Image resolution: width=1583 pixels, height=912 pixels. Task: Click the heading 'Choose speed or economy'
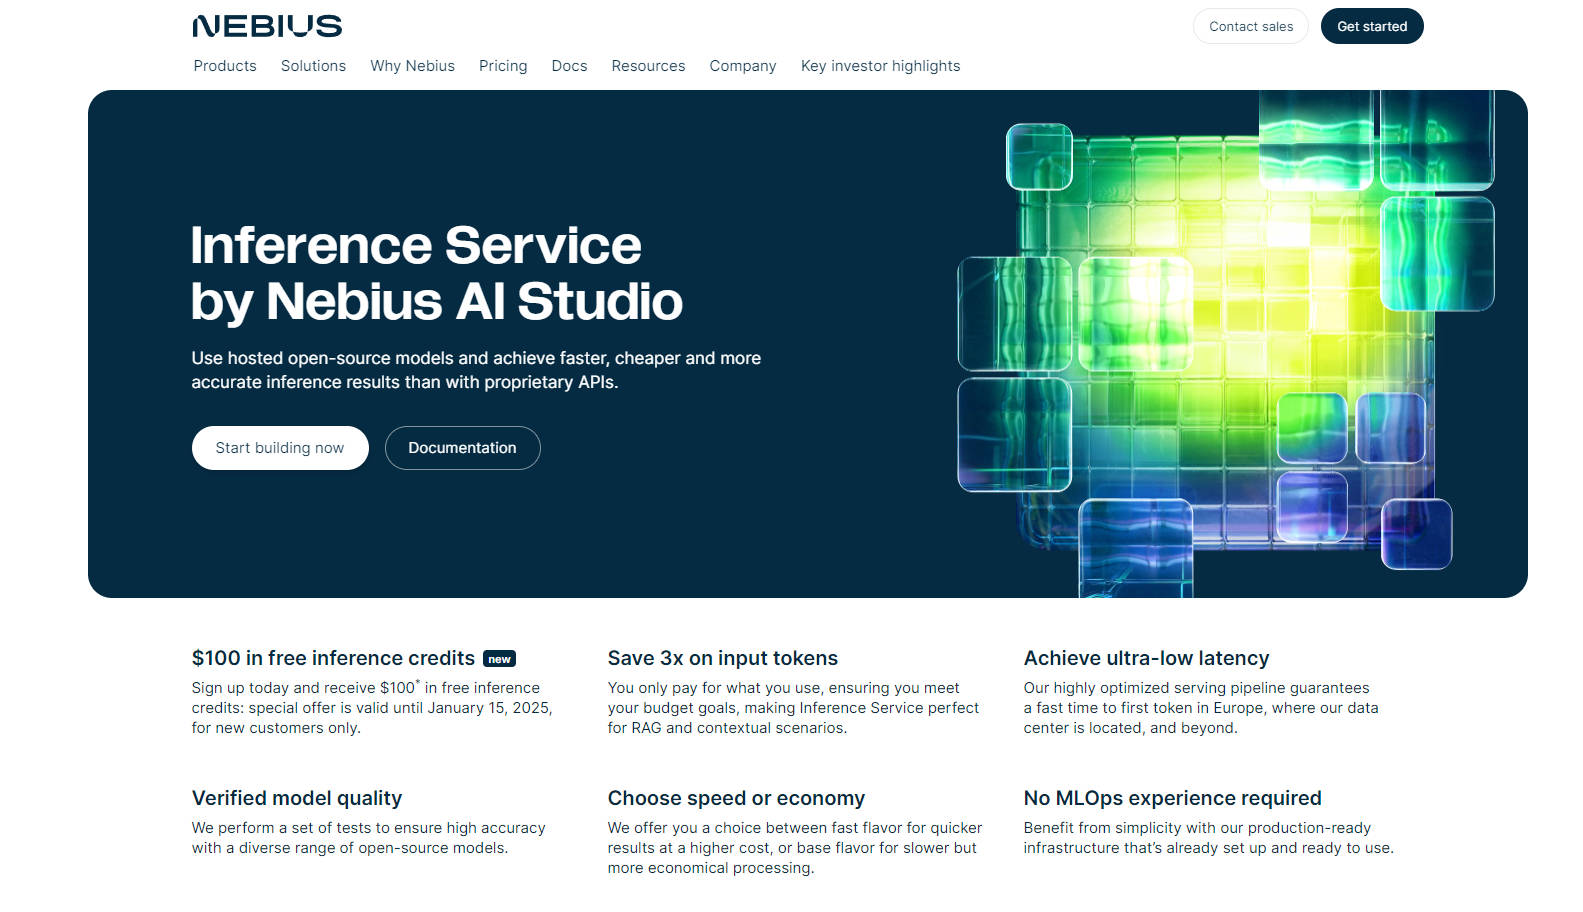coord(736,798)
